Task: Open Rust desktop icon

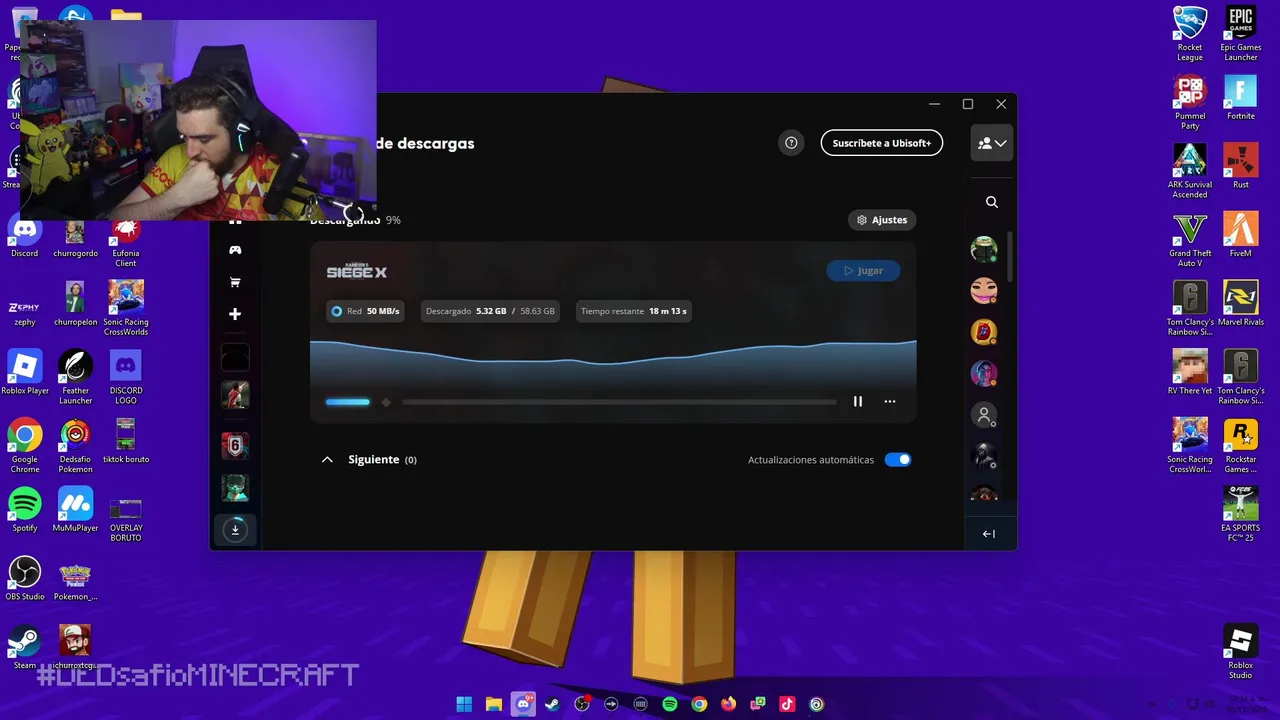Action: click(x=1241, y=166)
